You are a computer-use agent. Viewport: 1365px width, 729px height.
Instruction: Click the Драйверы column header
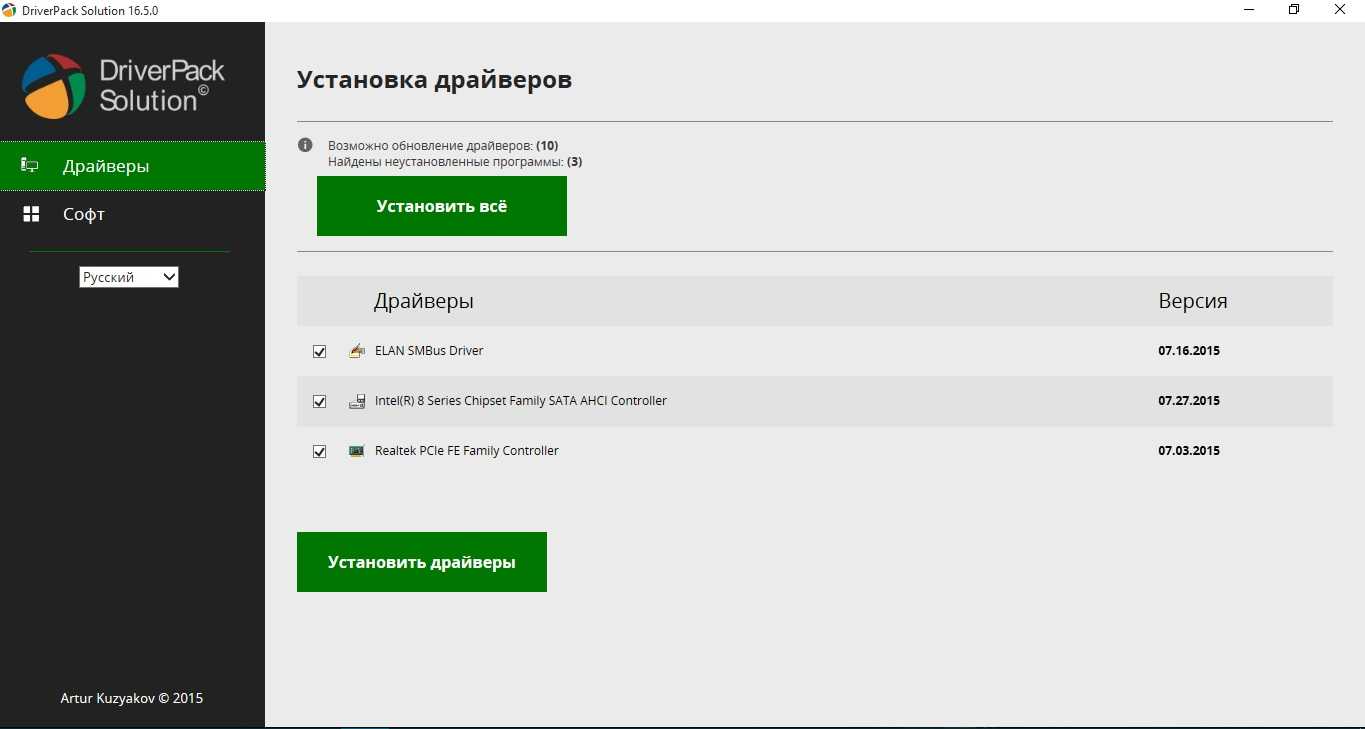pos(424,301)
